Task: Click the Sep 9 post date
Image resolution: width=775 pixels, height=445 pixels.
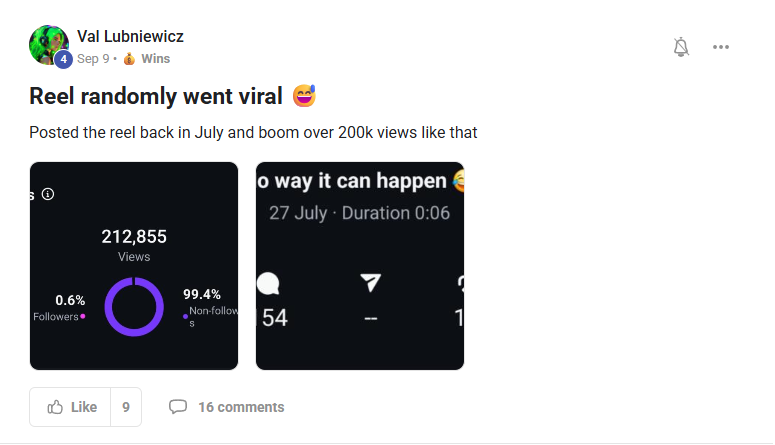Action: [93, 59]
